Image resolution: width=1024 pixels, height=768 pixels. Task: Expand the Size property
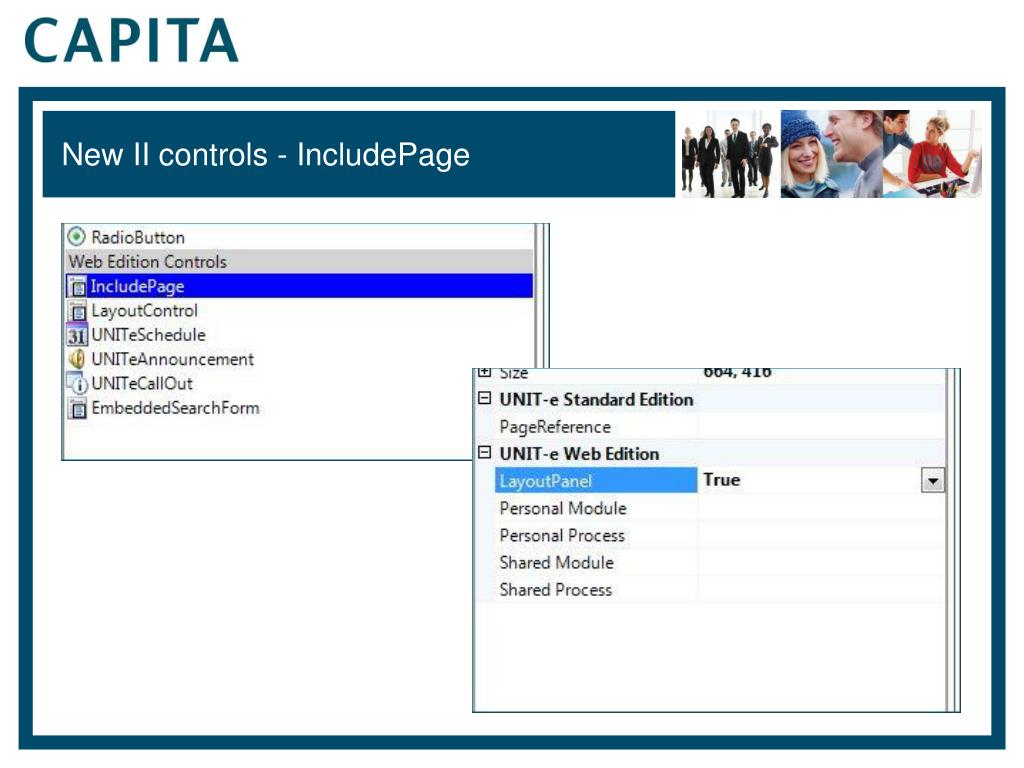pos(484,372)
